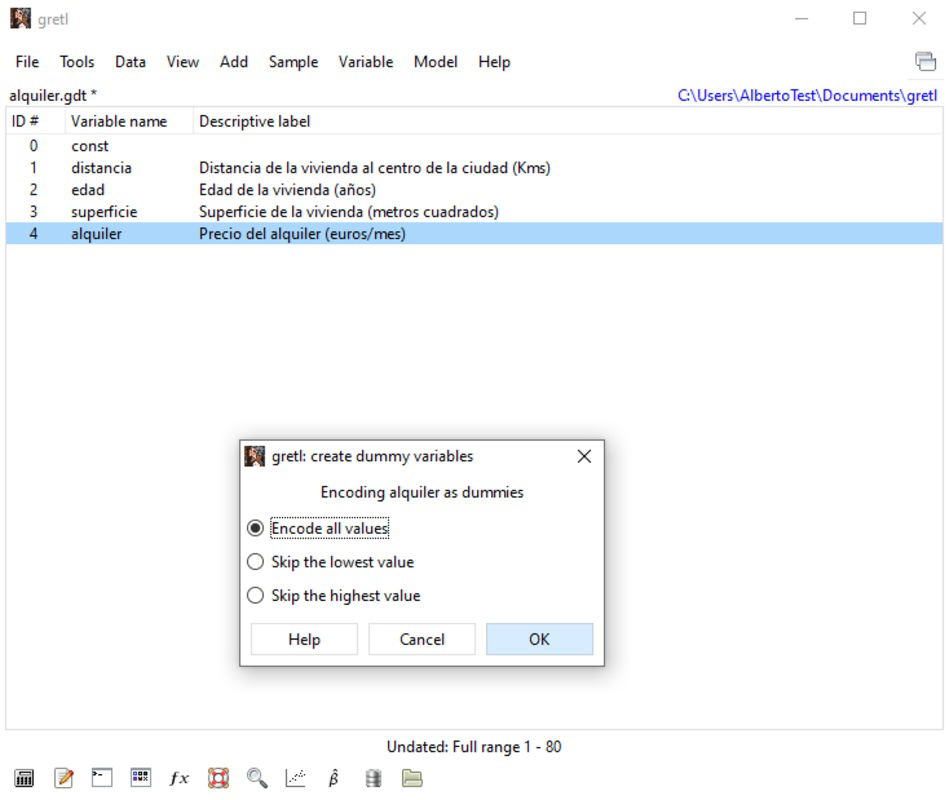Click the Descriptive label column header

coord(568,122)
